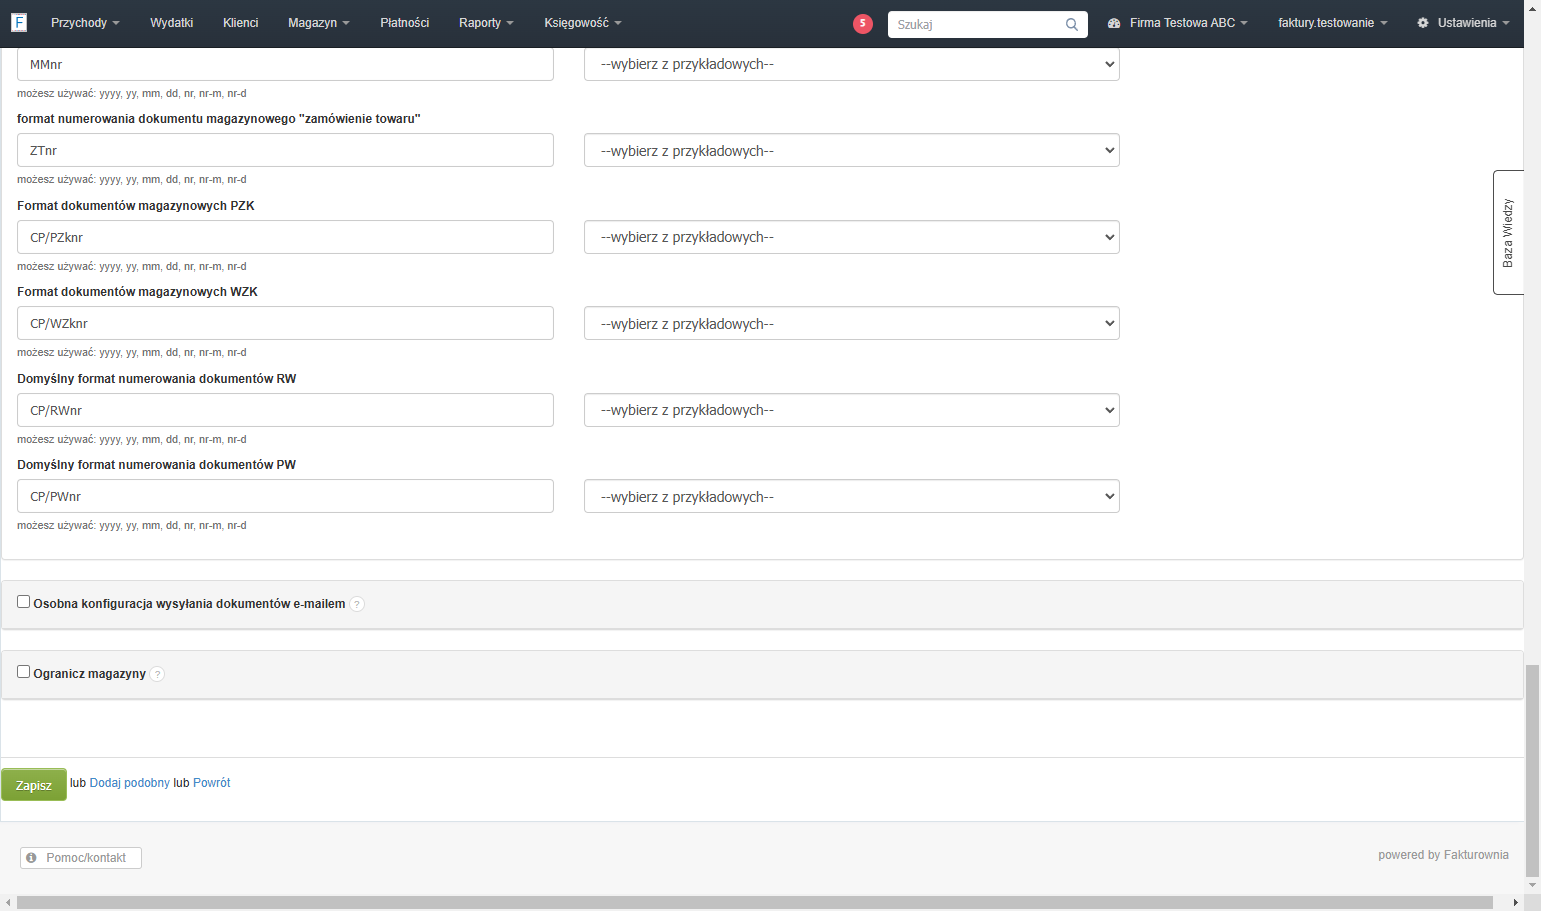Go to Klienci section

[x=241, y=23]
